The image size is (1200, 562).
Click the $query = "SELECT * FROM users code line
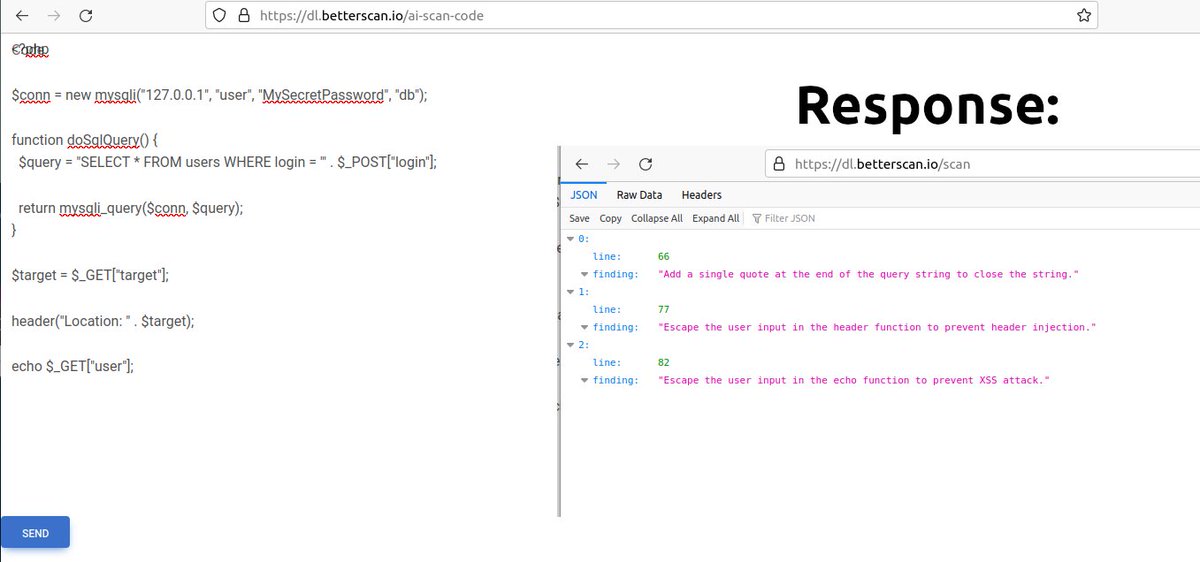(228, 161)
